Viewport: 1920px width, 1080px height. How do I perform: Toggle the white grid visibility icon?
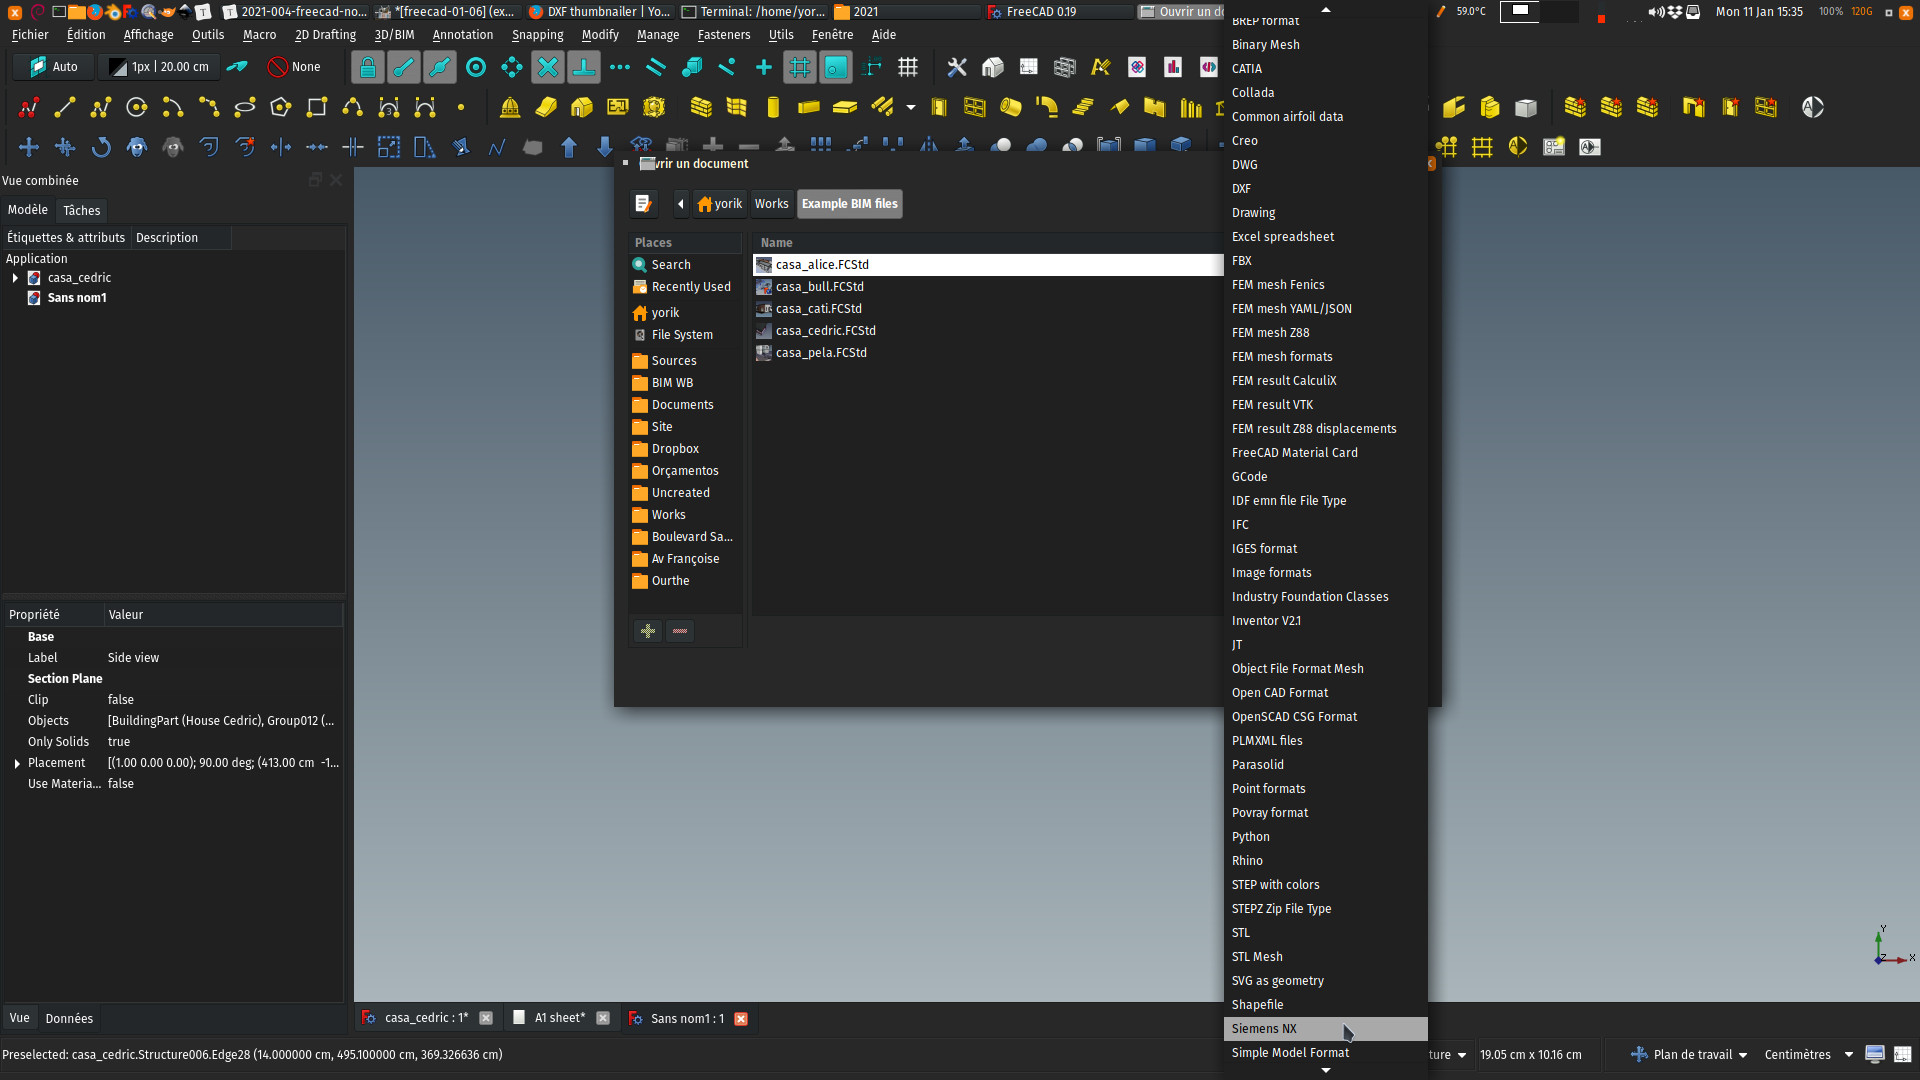coord(908,67)
